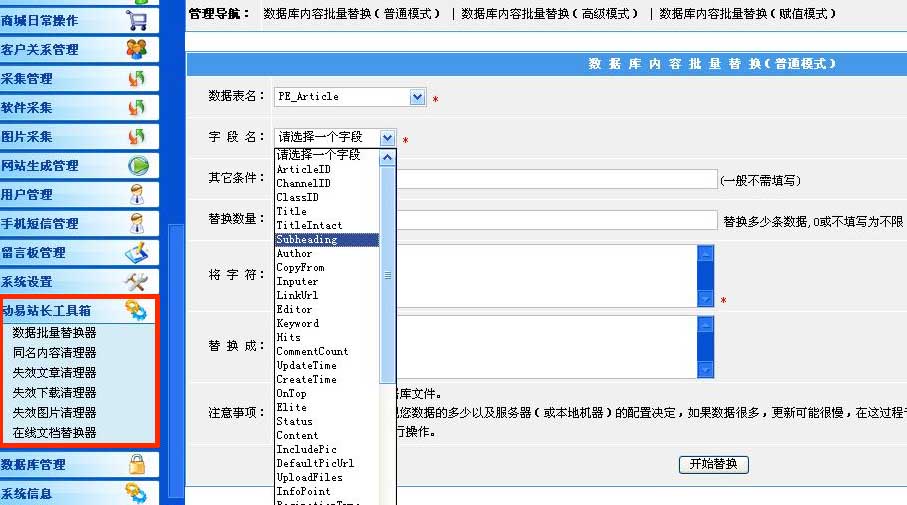This screenshot has width=907, height=505.
Task: Click the gears icon beside 系统信息
Action: click(x=136, y=493)
